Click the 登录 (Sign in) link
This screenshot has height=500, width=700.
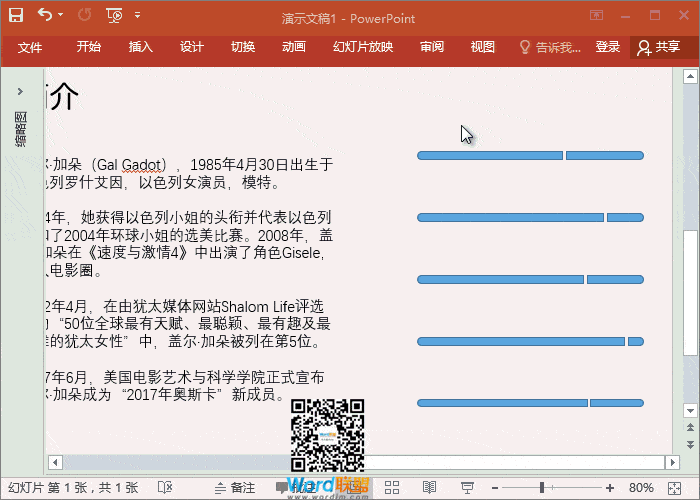[608, 47]
